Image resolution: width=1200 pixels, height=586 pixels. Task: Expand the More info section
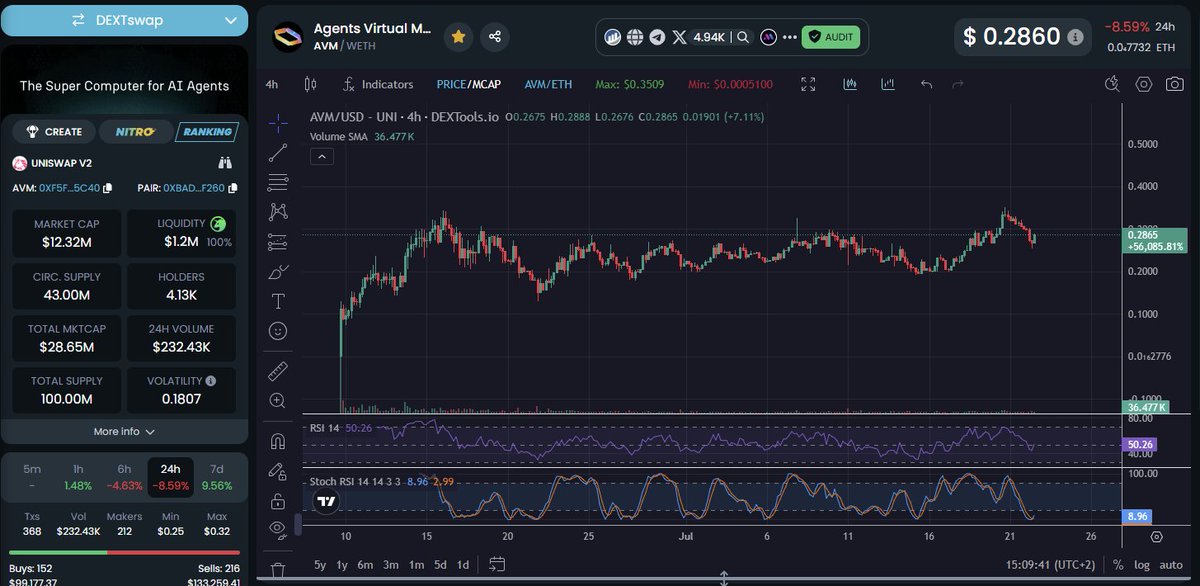pyautogui.click(x=124, y=431)
